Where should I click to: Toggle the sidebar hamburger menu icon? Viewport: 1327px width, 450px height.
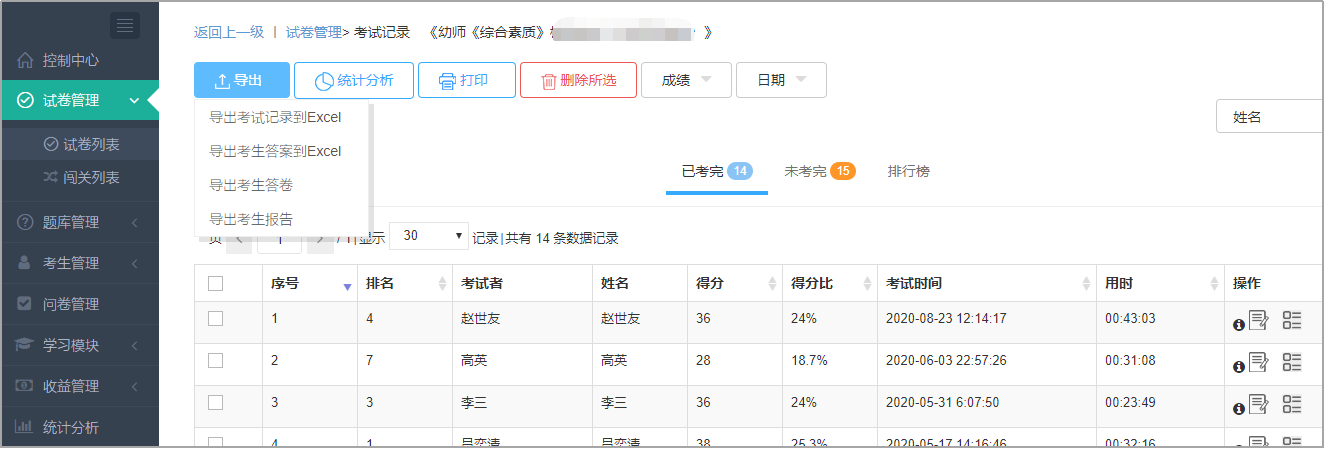[x=125, y=26]
